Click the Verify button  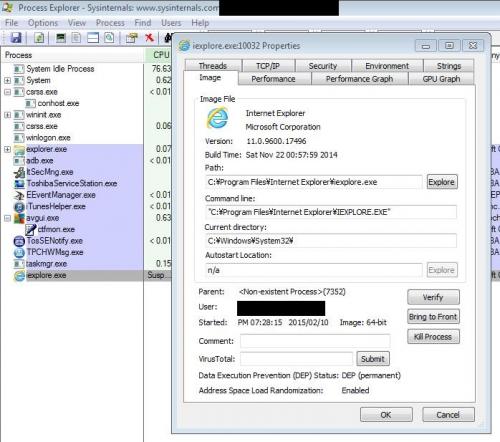433,297
